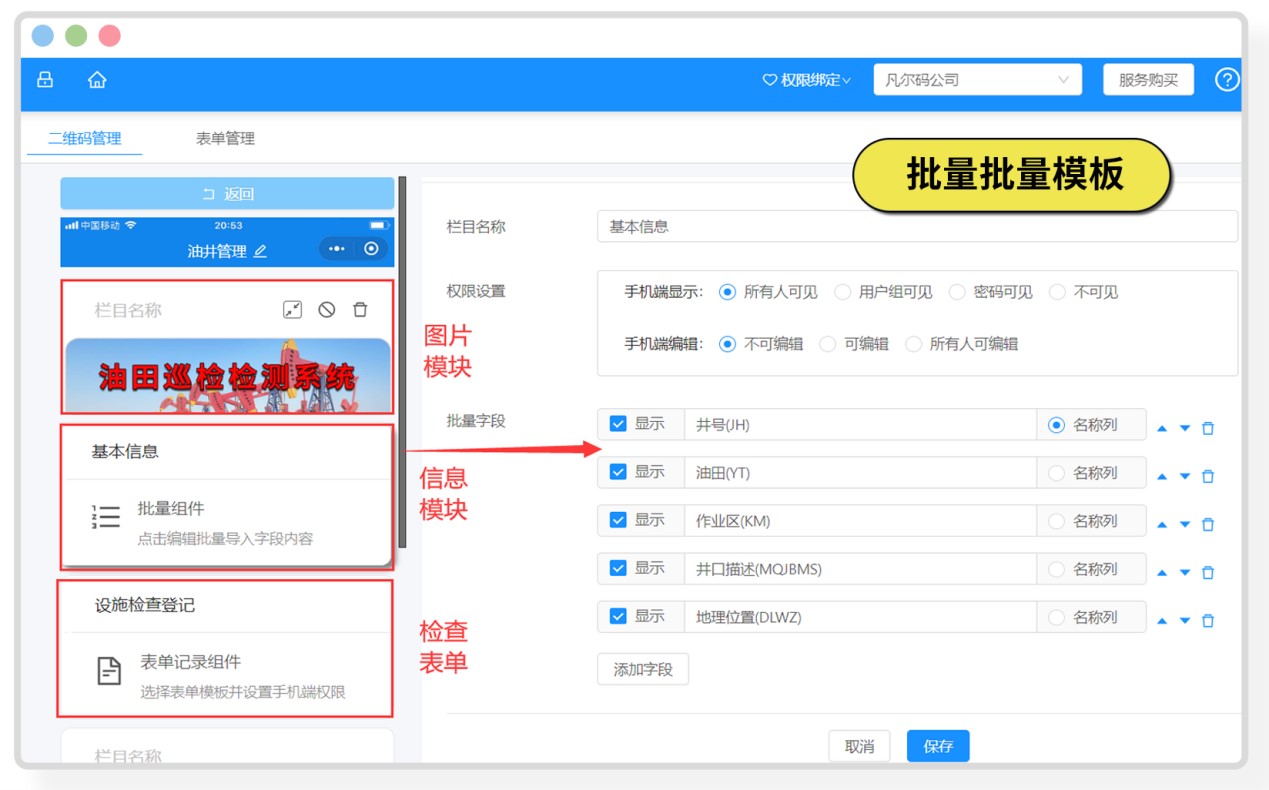Screen dimensions: 1269x790
Task: Open the 凡尔码公司 company dropdown
Action: [977, 80]
